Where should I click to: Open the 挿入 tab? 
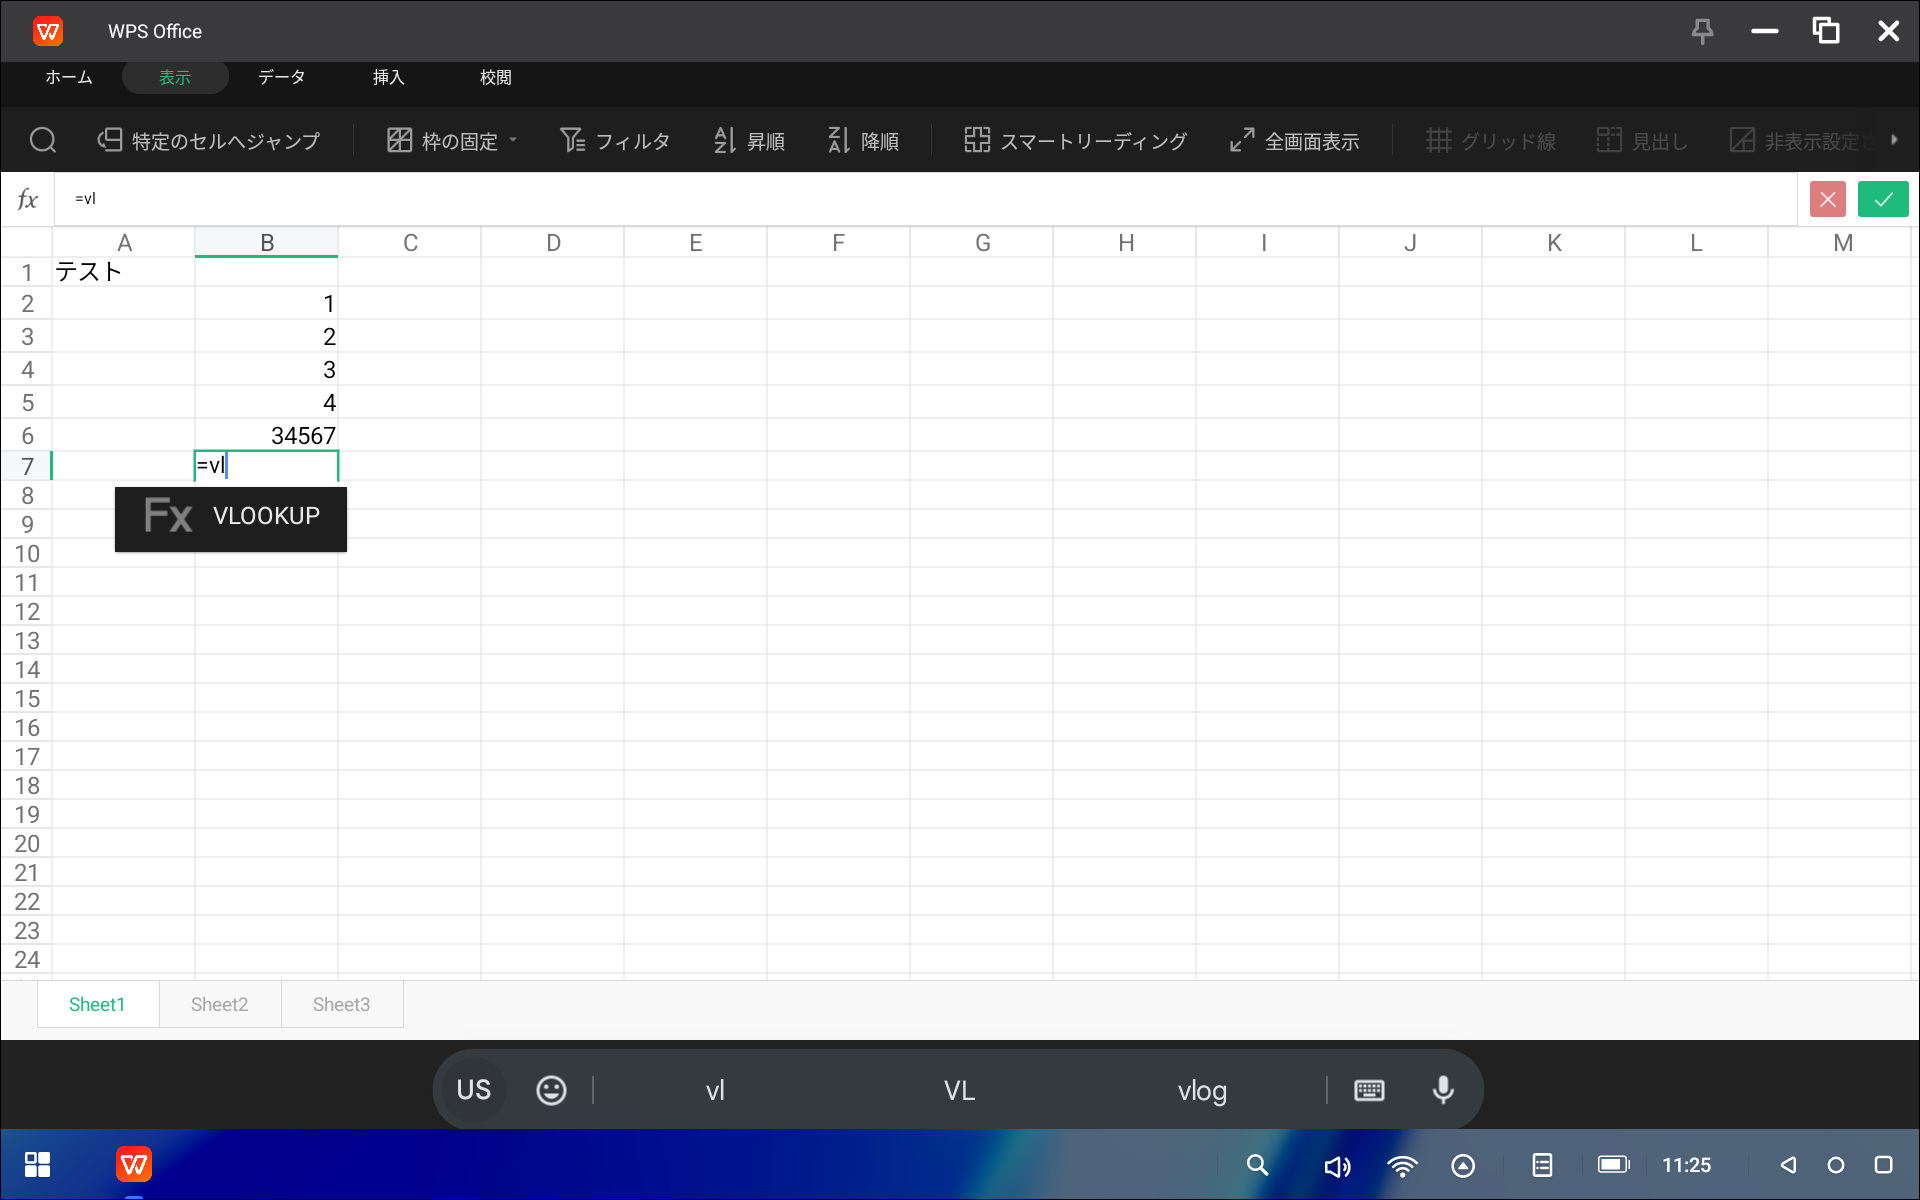[x=388, y=77]
